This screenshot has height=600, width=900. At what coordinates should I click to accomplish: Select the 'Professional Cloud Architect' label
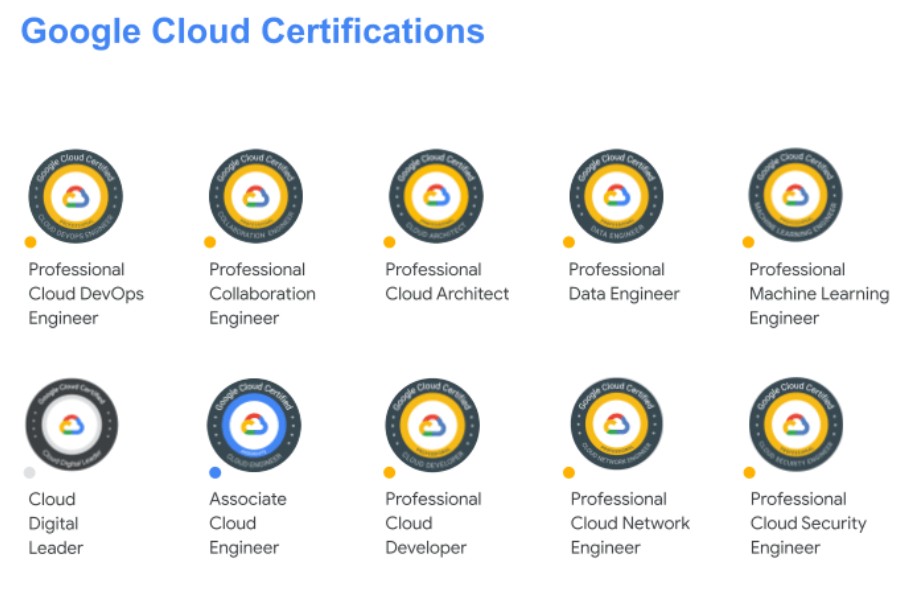coord(447,281)
